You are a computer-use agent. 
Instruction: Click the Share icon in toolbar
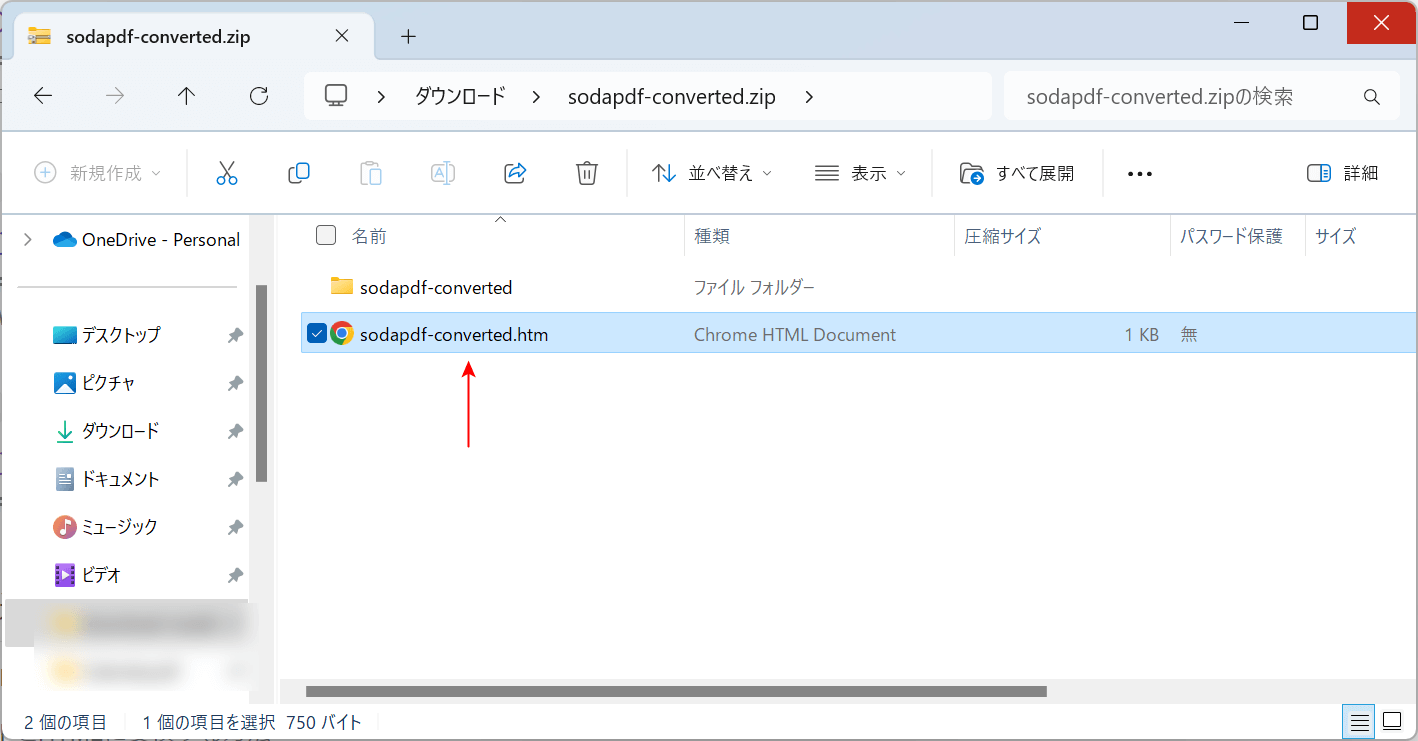[515, 173]
